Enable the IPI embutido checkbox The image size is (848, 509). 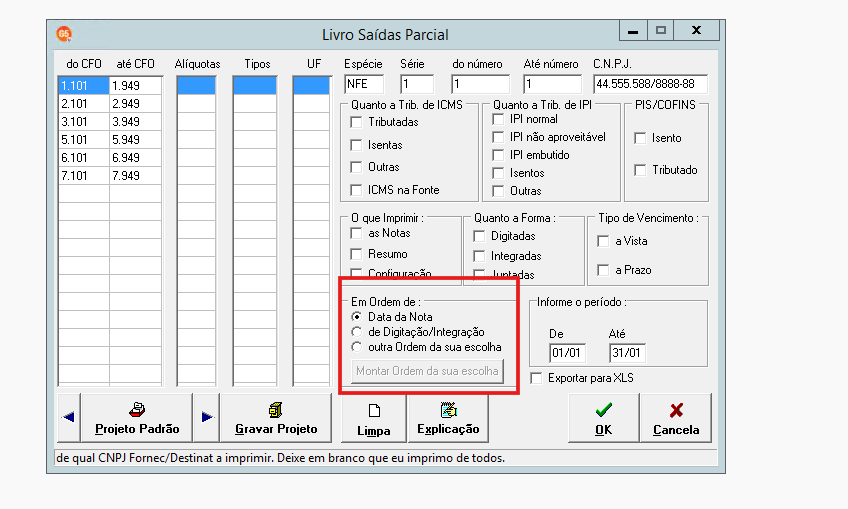498,155
